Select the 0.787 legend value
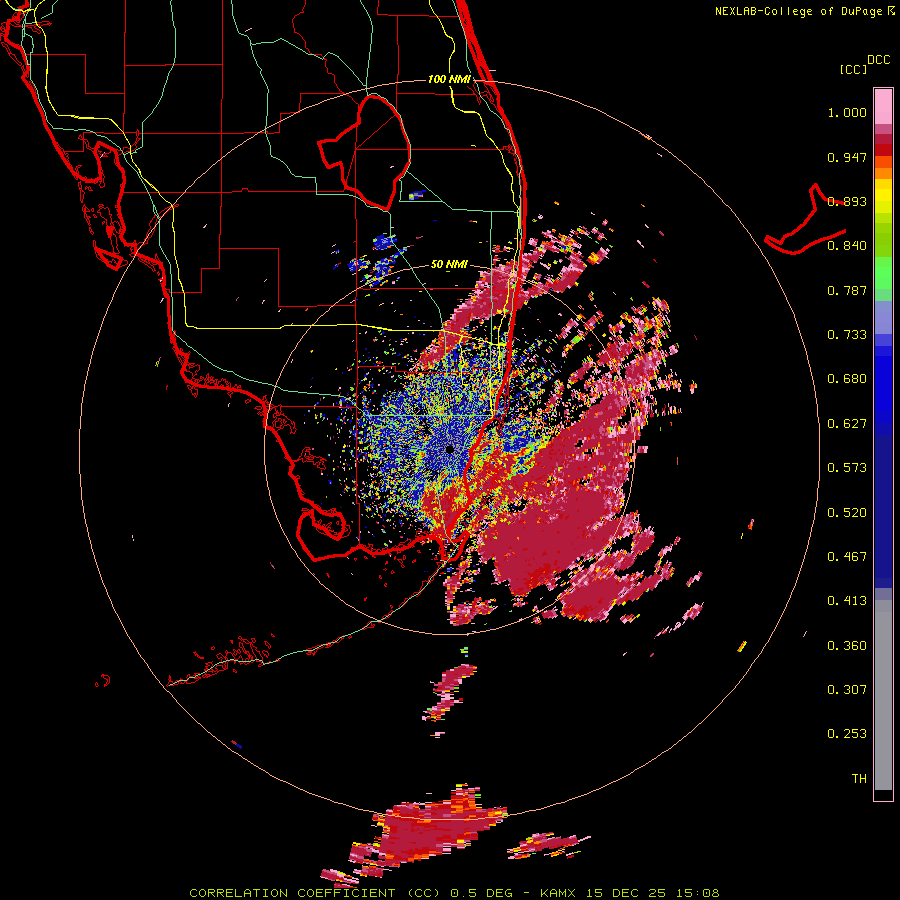 point(847,290)
